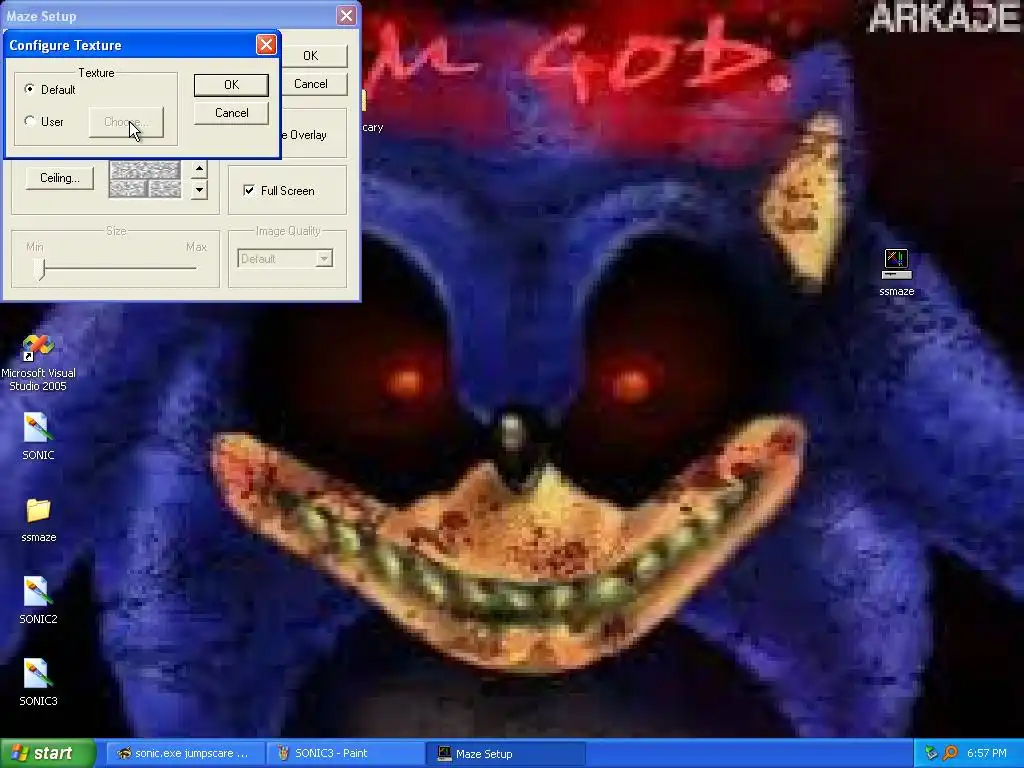This screenshot has height=768, width=1024.
Task: Click OK in Maze Setup window
Action: (x=311, y=56)
